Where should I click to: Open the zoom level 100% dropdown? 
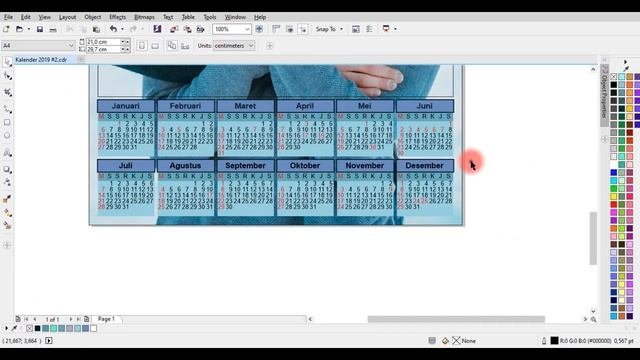pyautogui.click(x=247, y=29)
